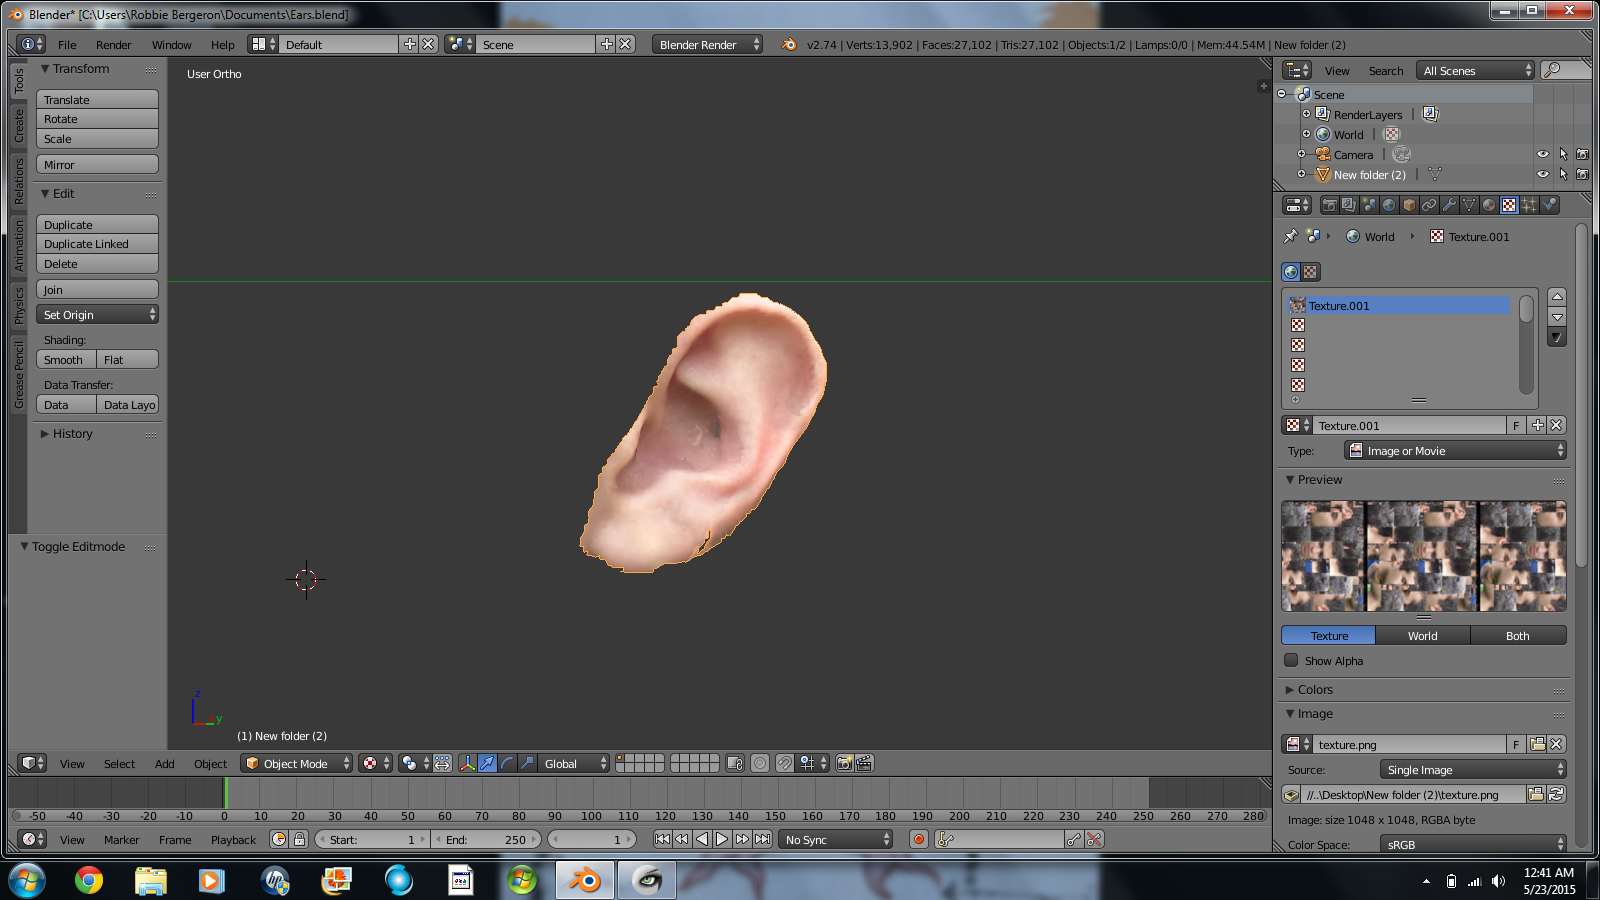Screen dimensions: 1600x900
Task: Open the Blender Render engine dropdown
Action: click(x=707, y=44)
